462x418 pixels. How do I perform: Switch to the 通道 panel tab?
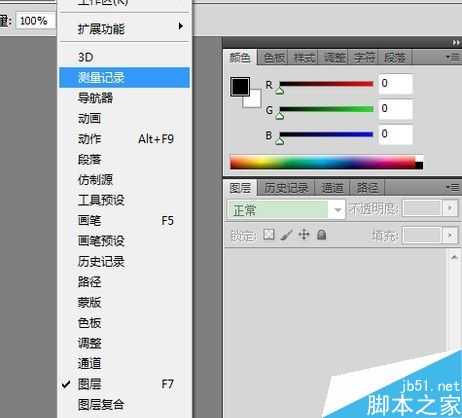click(332, 188)
